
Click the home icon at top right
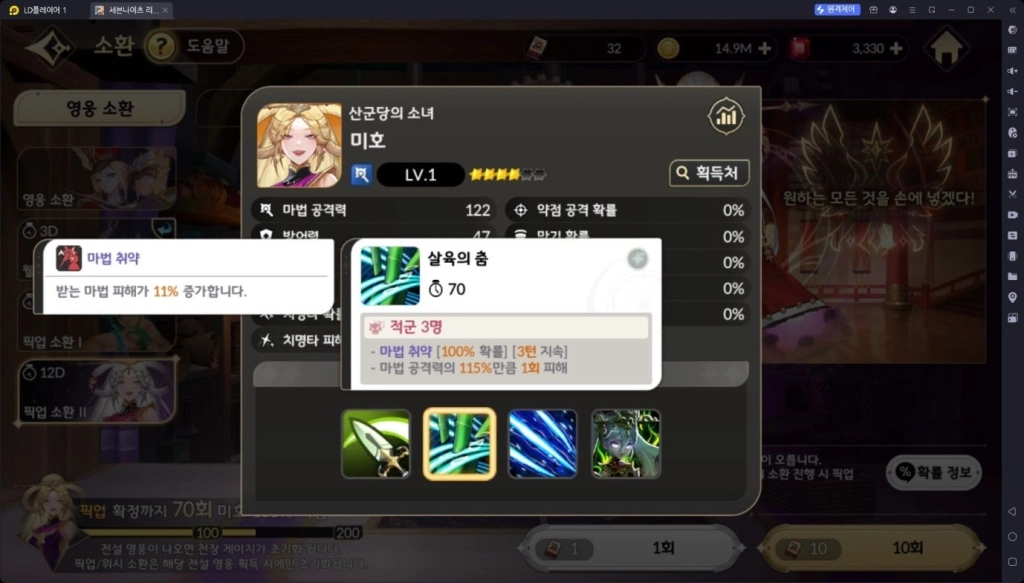click(x=946, y=48)
